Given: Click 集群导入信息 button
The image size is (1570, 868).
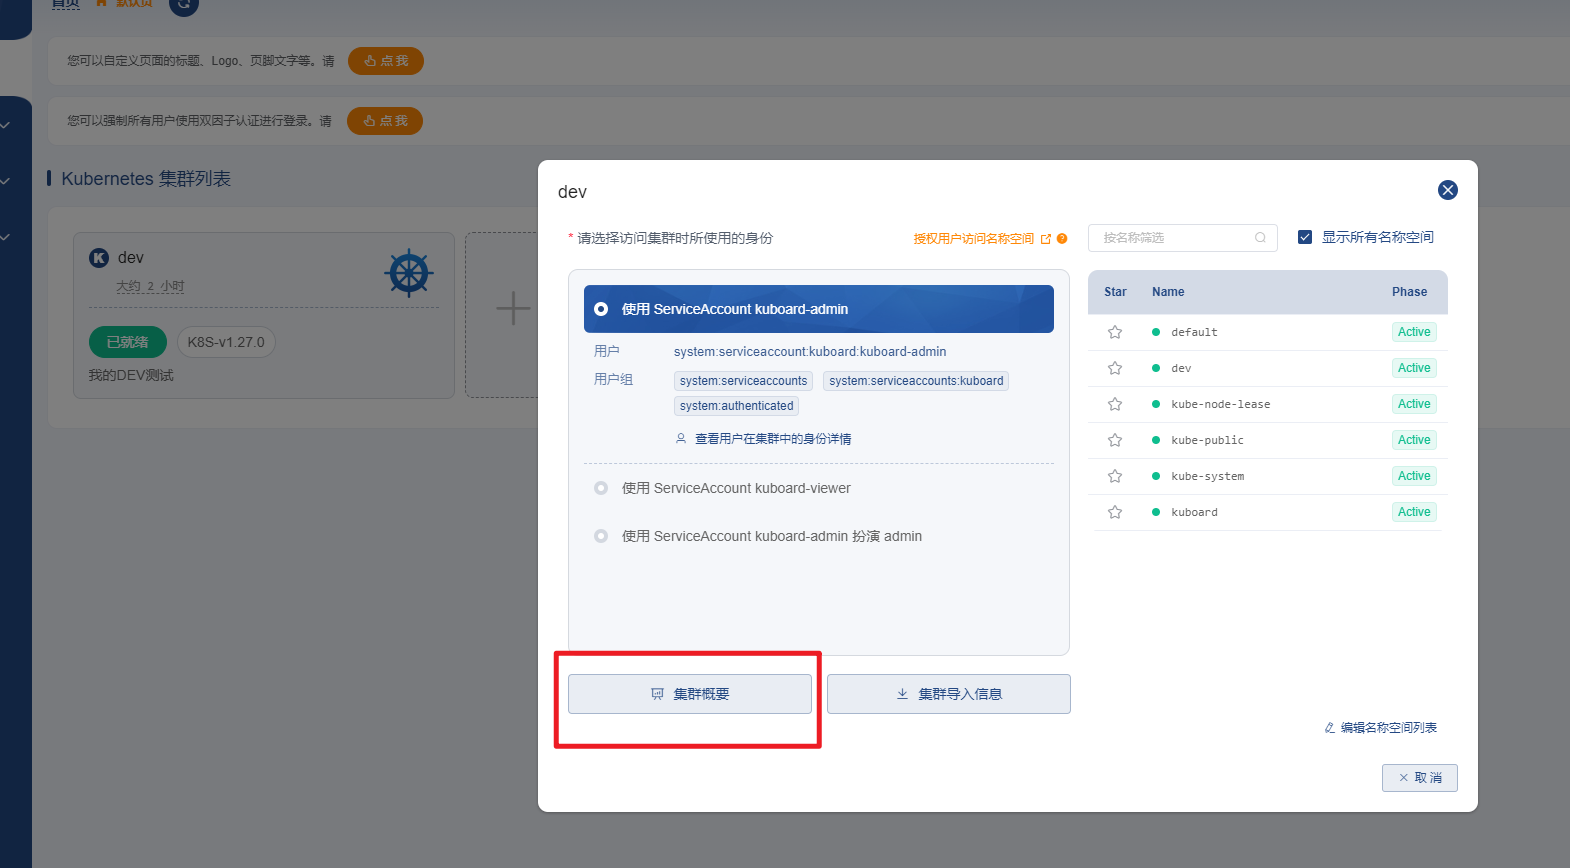Looking at the screenshot, I should pos(949,694).
